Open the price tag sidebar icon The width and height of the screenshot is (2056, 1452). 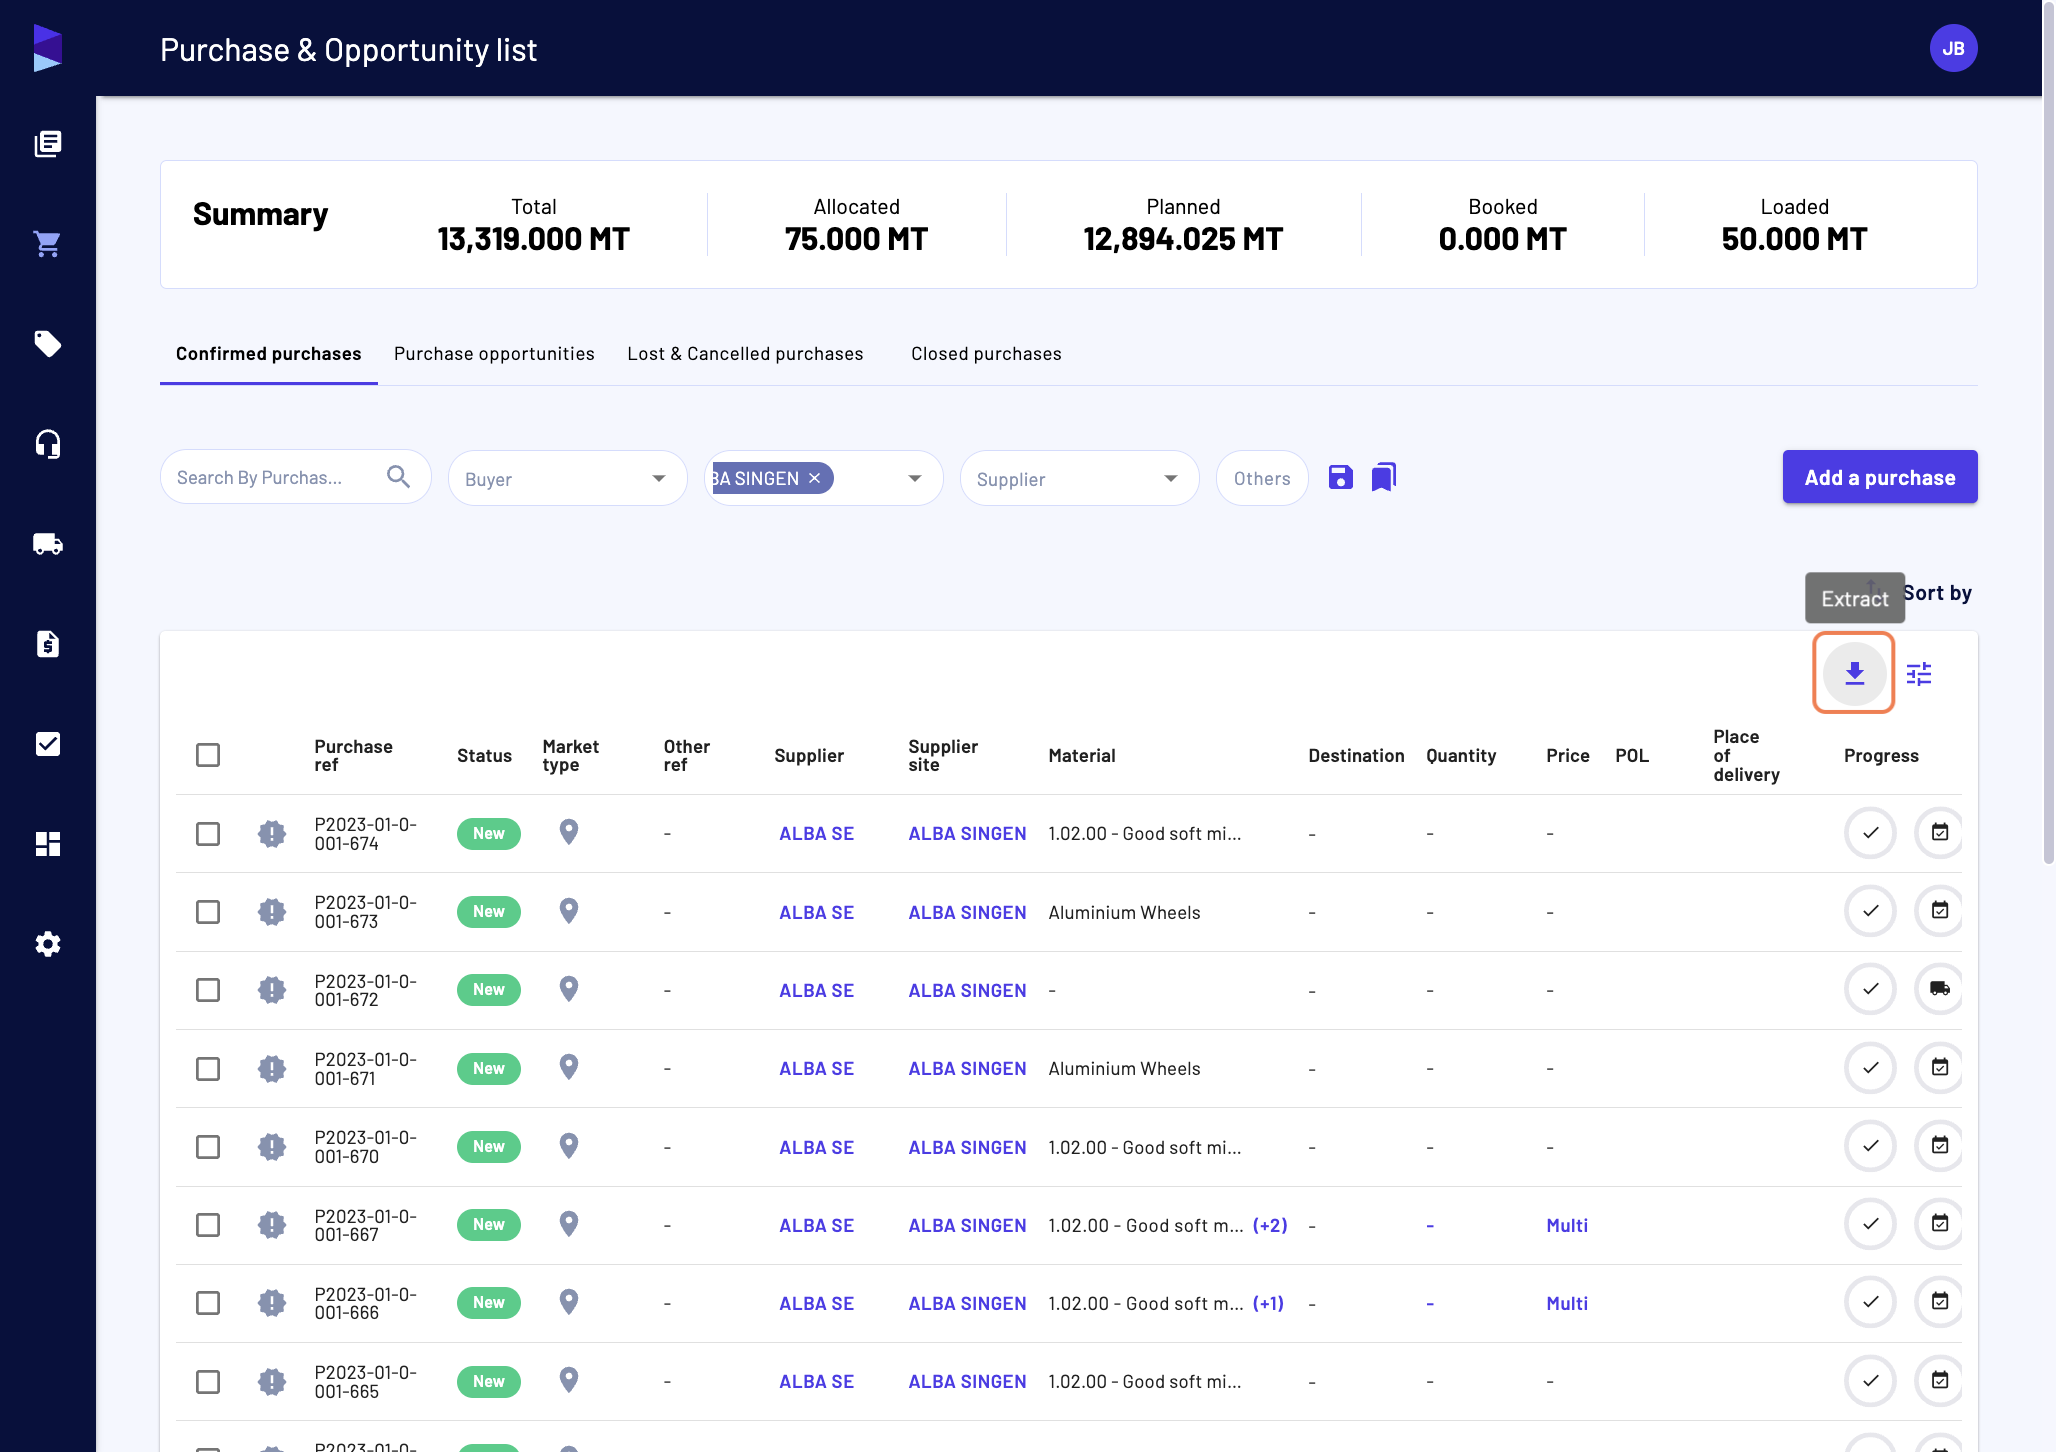coord(47,344)
